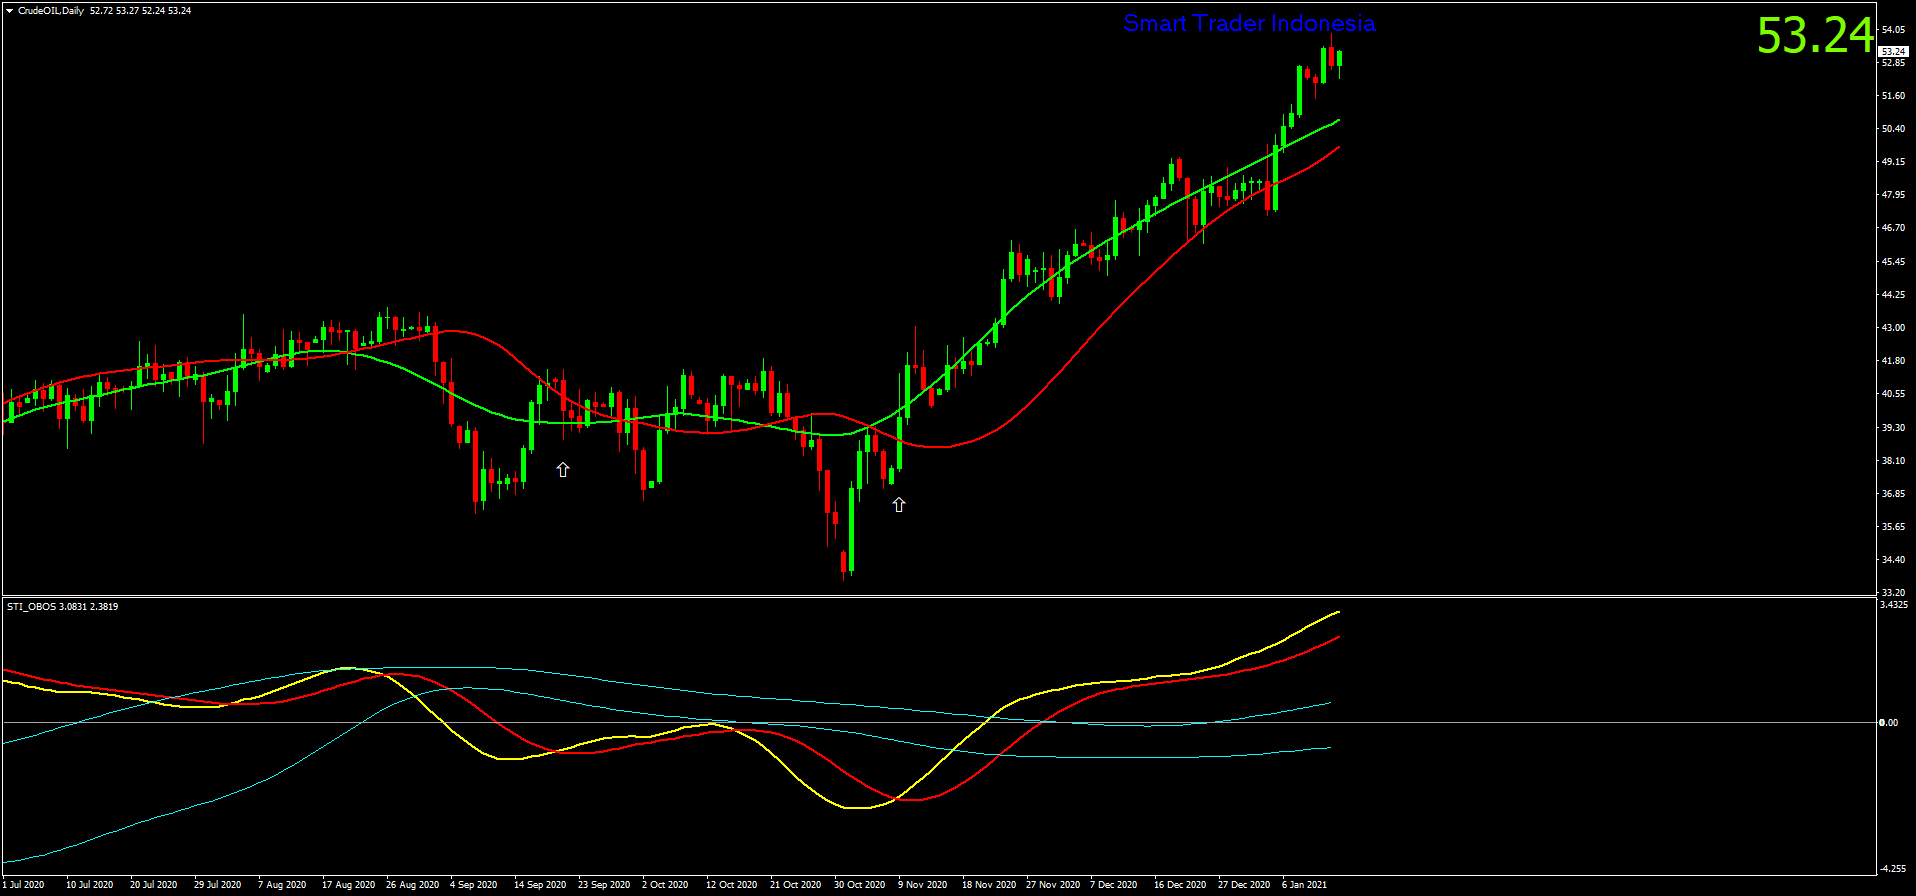Click the 39.30 price axis label
1916x896 pixels.
click(x=1893, y=428)
